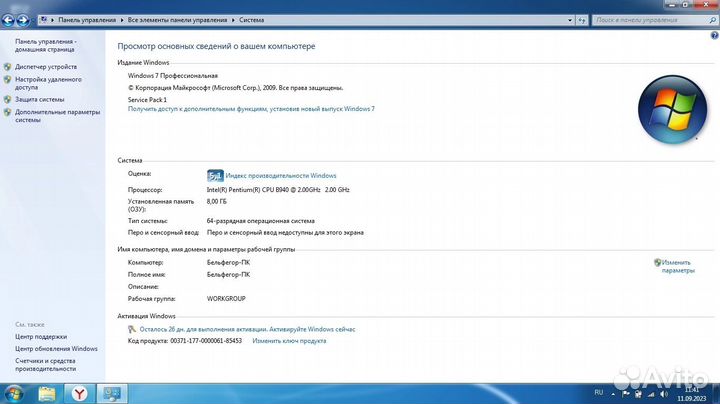Open 'Индекс производительности Windows' link

coord(281,176)
